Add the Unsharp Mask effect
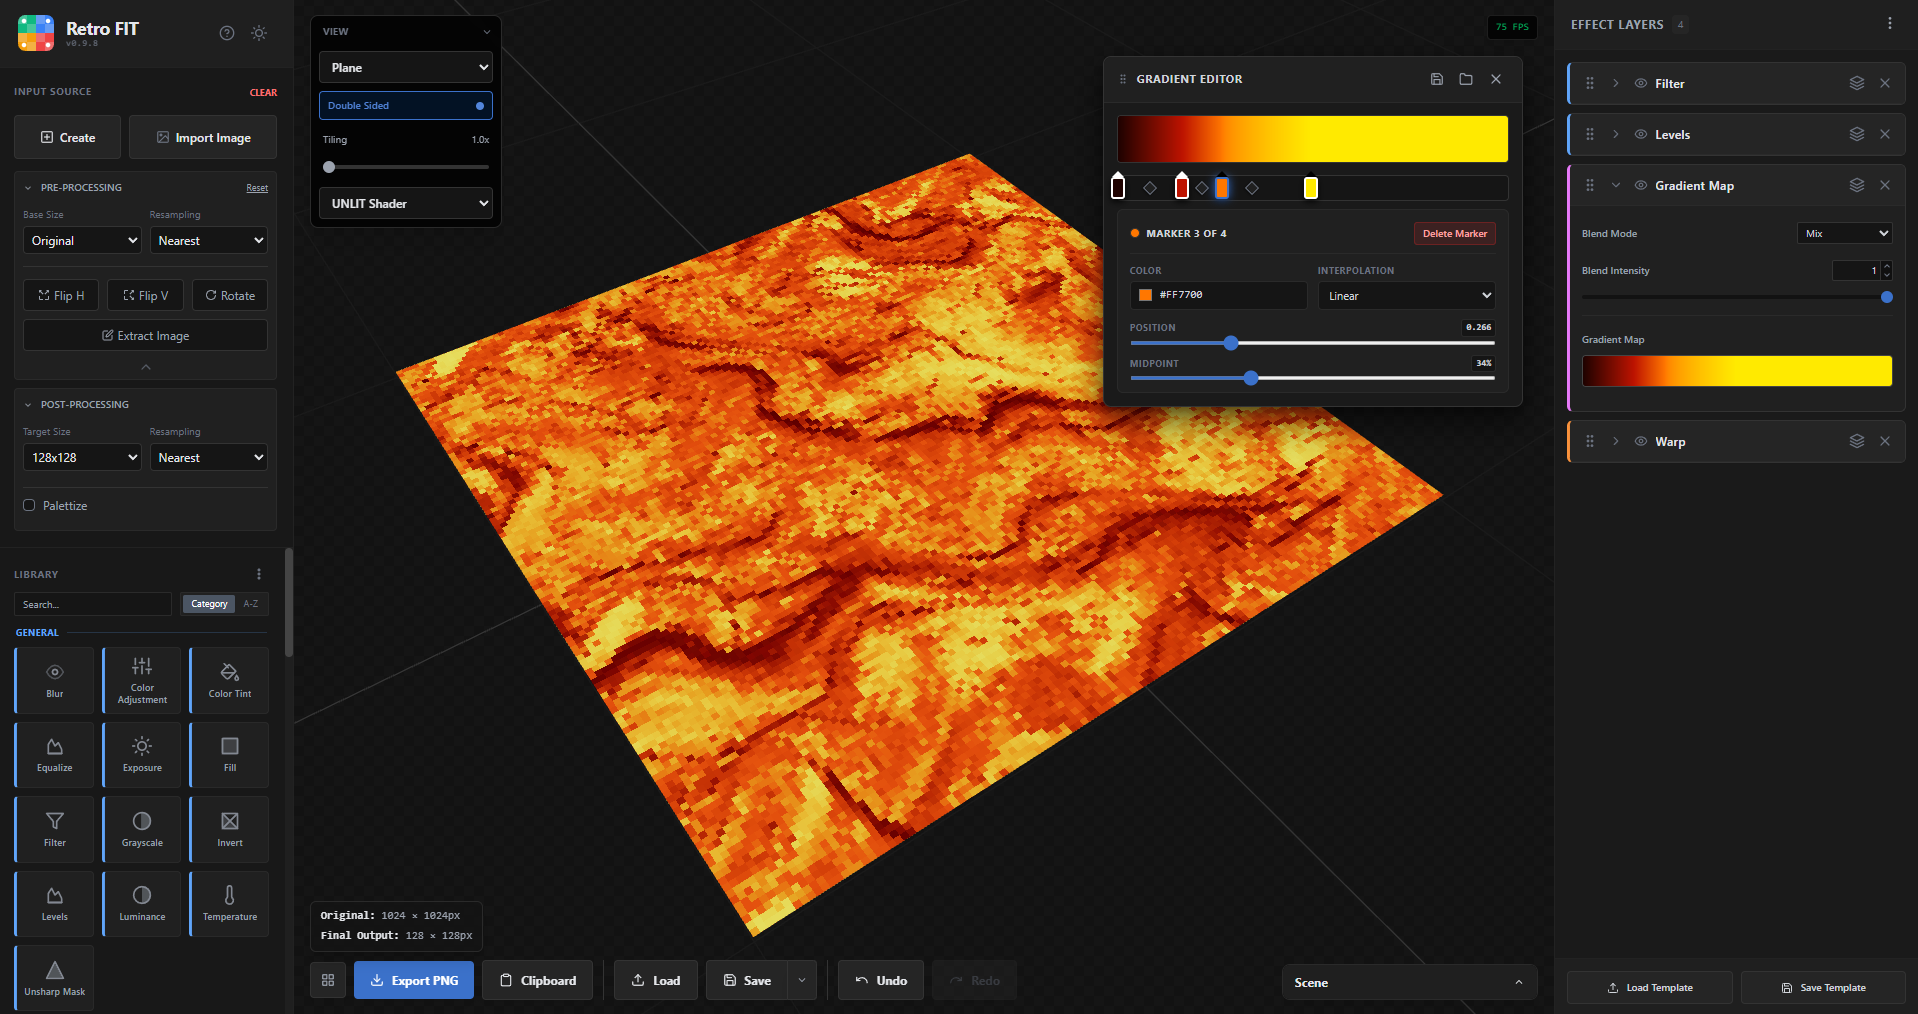Screen dimensions: 1918x1014 [55, 978]
